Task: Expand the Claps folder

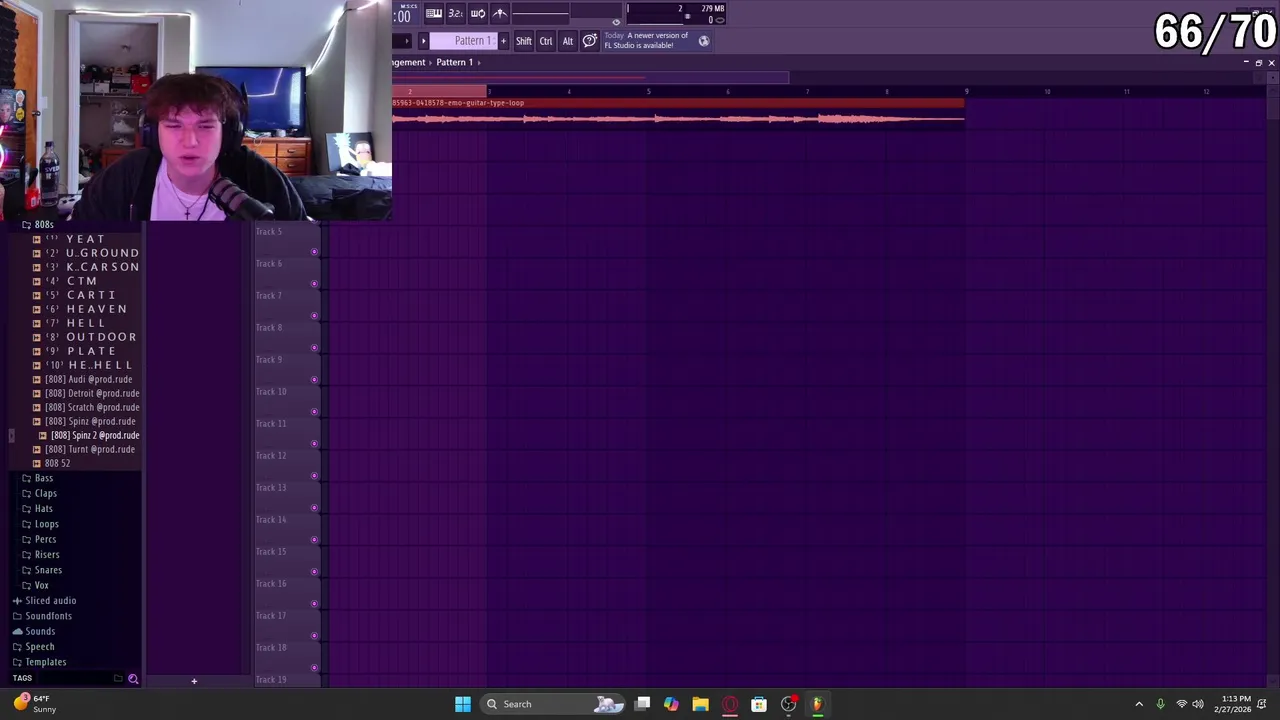Action: 40,493
